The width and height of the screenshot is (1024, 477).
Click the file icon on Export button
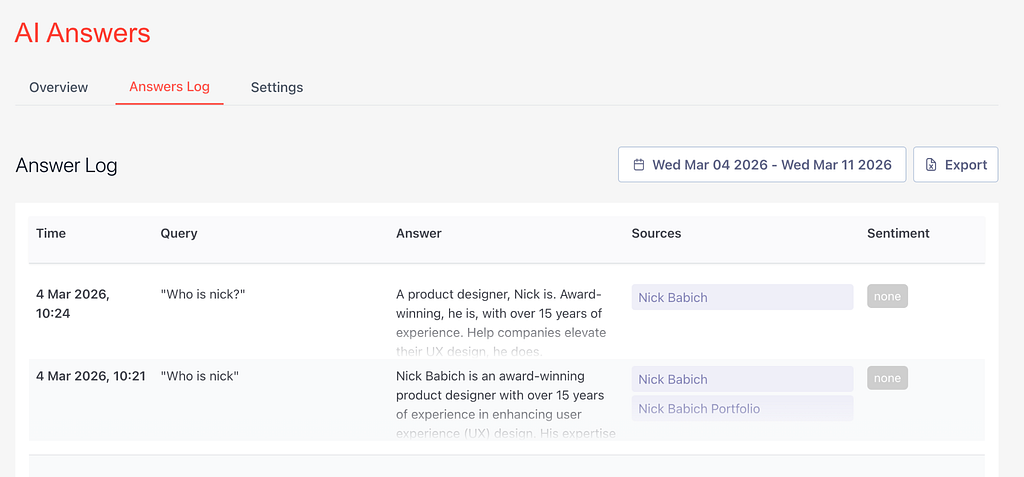931,165
